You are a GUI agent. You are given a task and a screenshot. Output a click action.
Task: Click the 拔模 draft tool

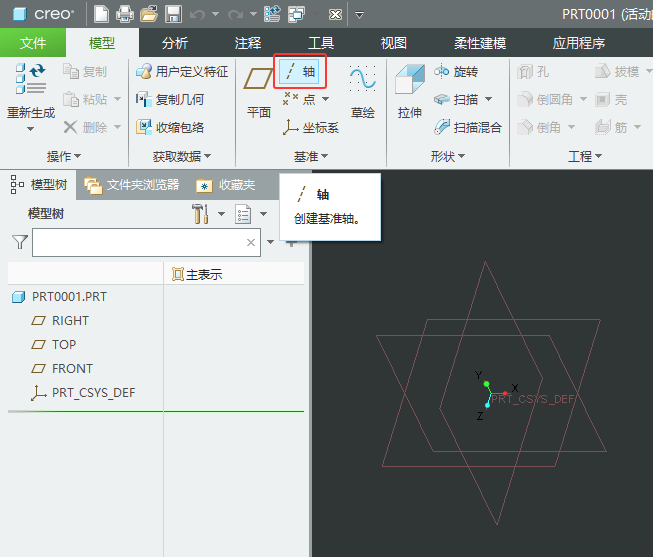(x=617, y=72)
